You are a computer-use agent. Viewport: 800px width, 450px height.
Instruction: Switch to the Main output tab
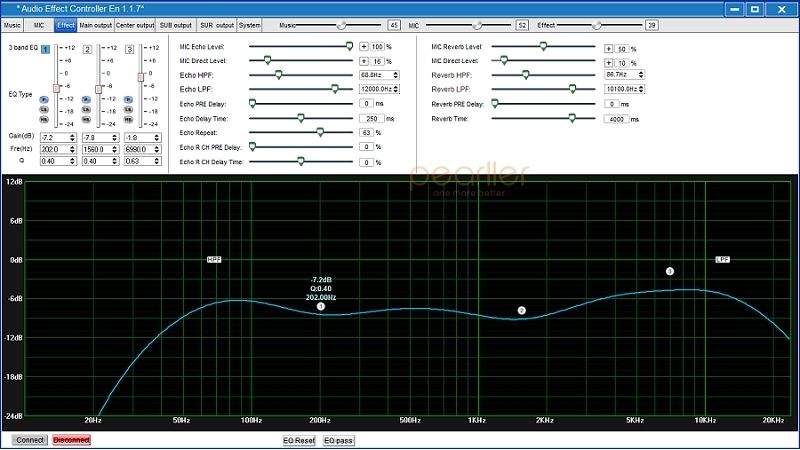tap(96, 23)
